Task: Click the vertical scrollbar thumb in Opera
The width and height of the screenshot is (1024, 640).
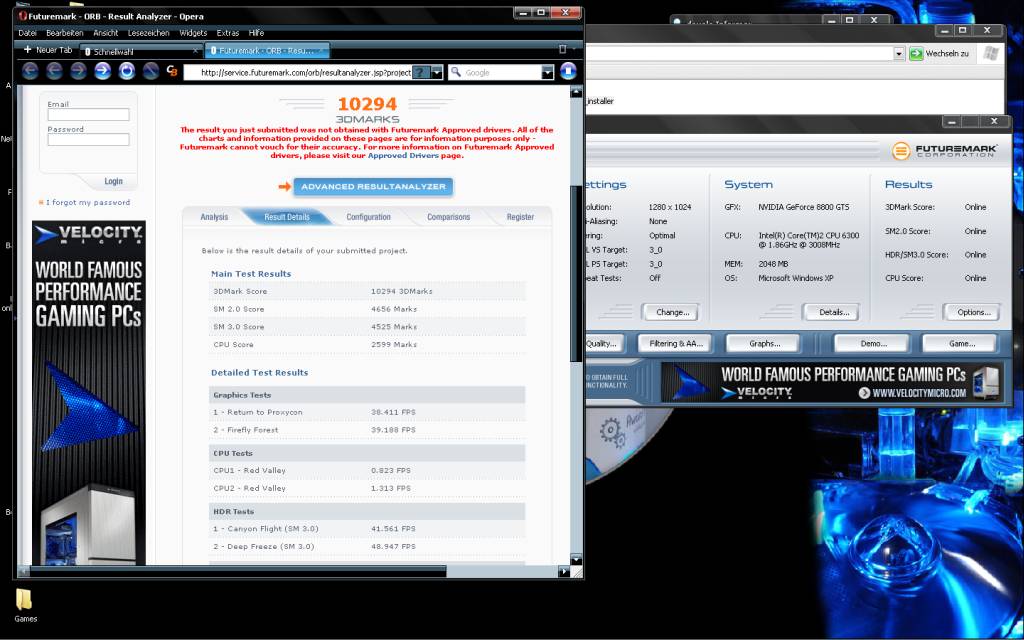Action: (x=576, y=274)
